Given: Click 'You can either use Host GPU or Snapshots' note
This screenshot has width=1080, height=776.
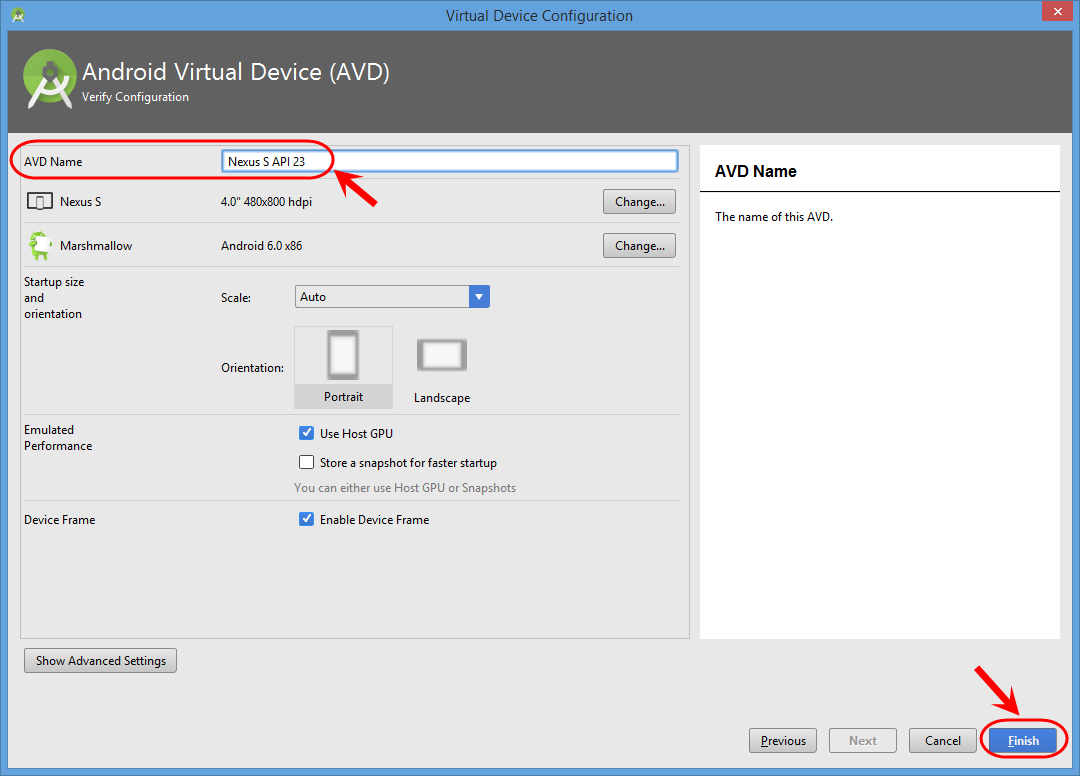Looking at the screenshot, I should 405,487.
